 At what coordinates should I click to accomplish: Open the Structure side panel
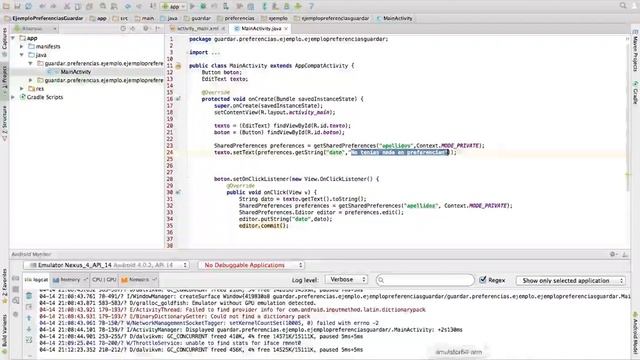4,123
